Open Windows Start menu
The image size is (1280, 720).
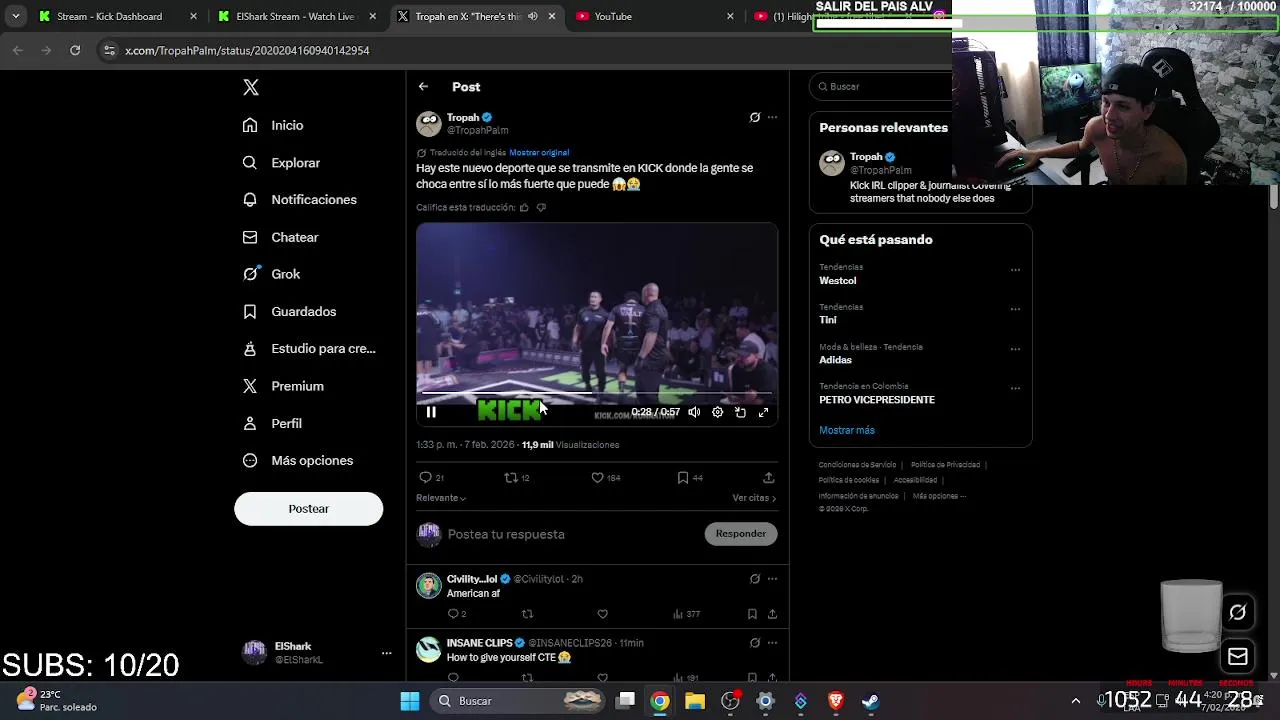[410, 701]
